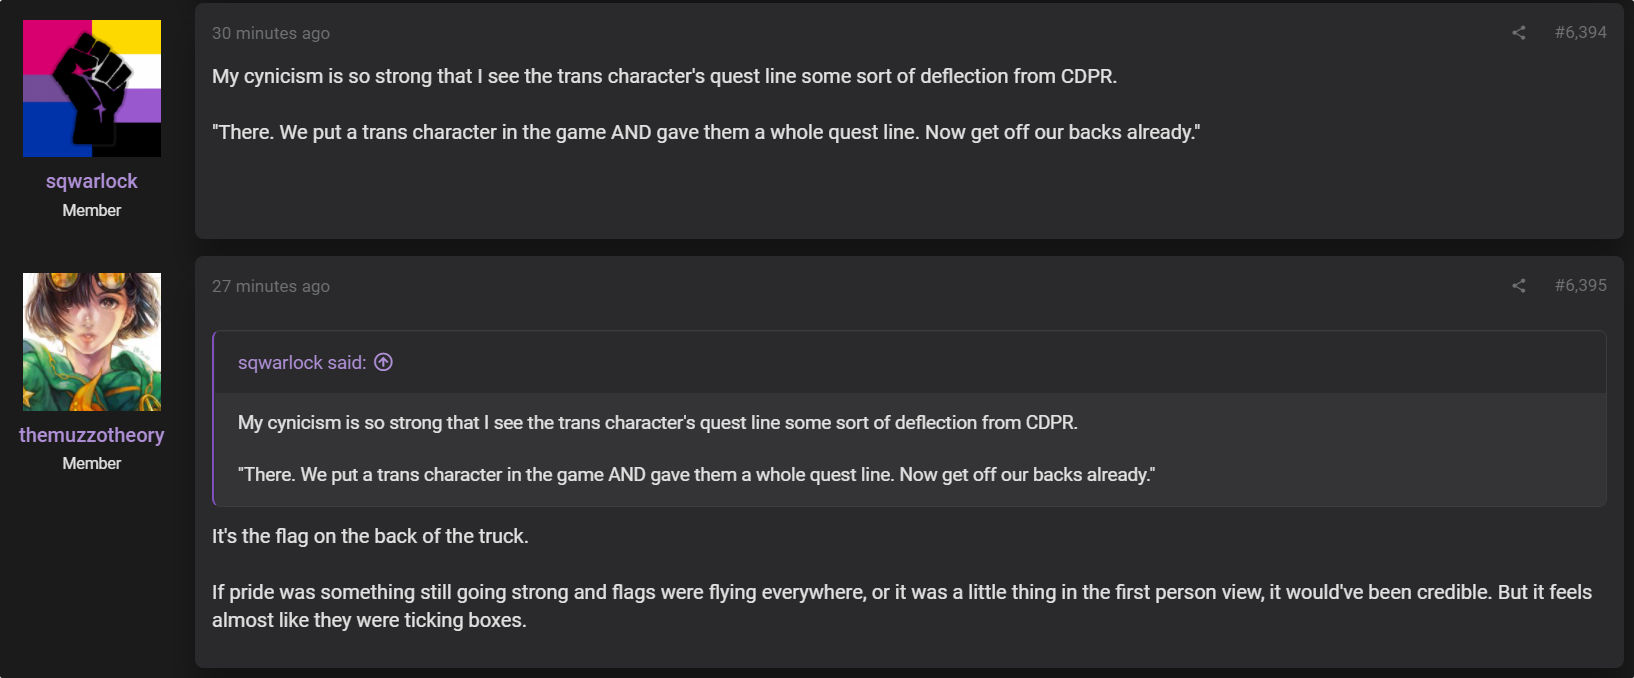The image size is (1634, 678).
Task: Click 'It's the flag on the back' sentence
Action: coord(370,536)
